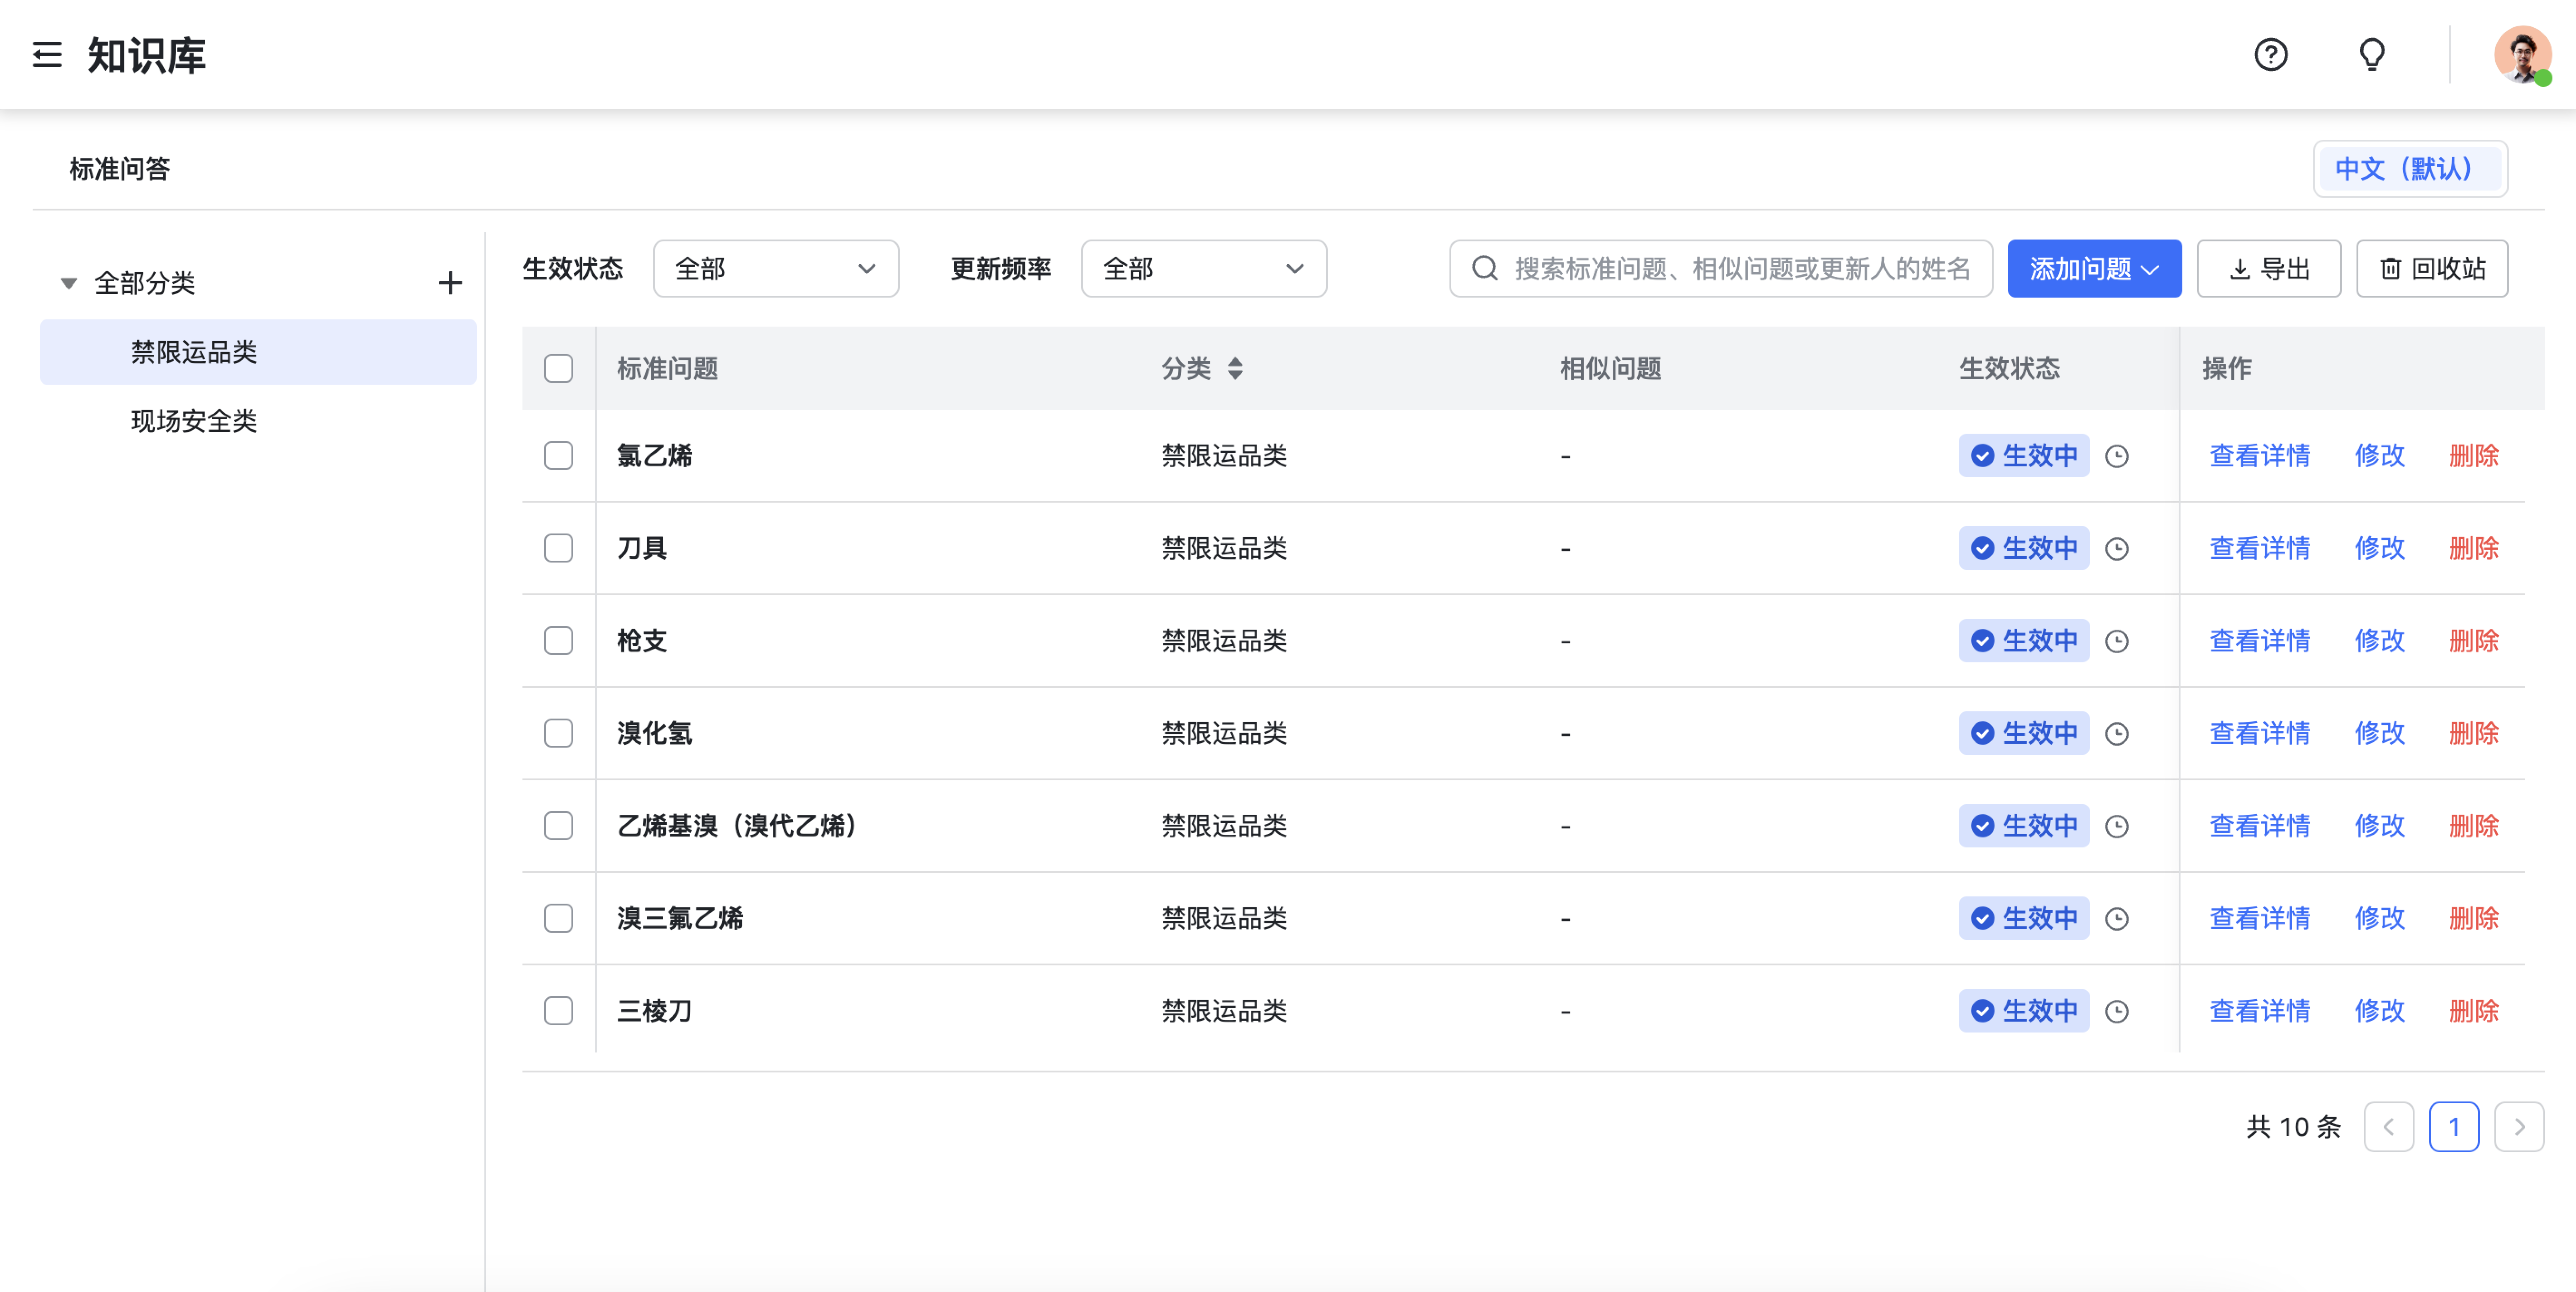This screenshot has height=1292, width=2576.
Task: Click 生效中 status badge for 枪支
Action: [x=2023, y=641]
